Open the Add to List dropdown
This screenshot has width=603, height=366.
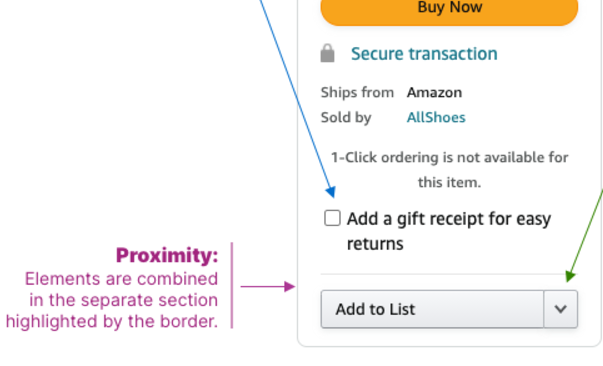pos(449,309)
